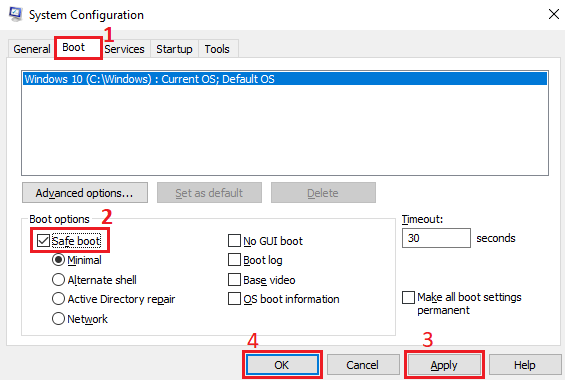The width and height of the screenshot is (565, 380).
Task: Click the Cancel button
Action: [363, 365]
